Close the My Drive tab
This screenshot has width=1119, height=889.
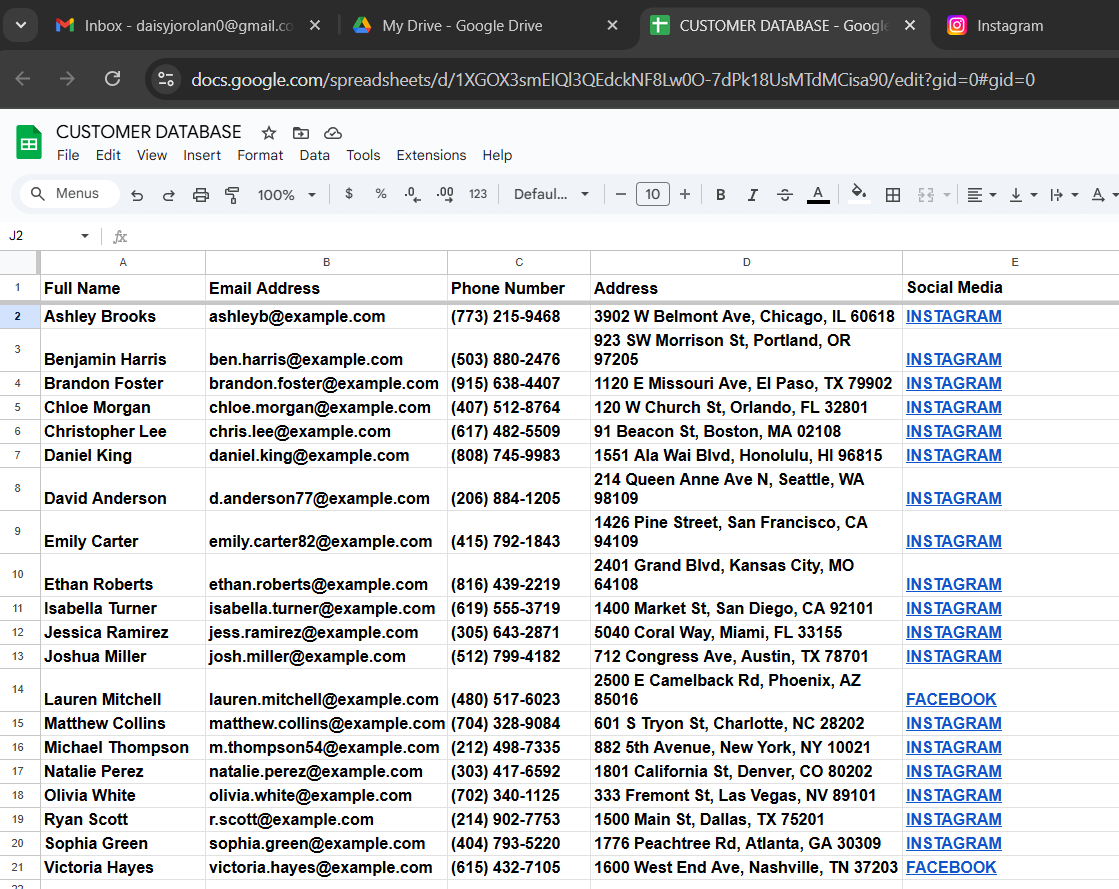click(612, 26)
